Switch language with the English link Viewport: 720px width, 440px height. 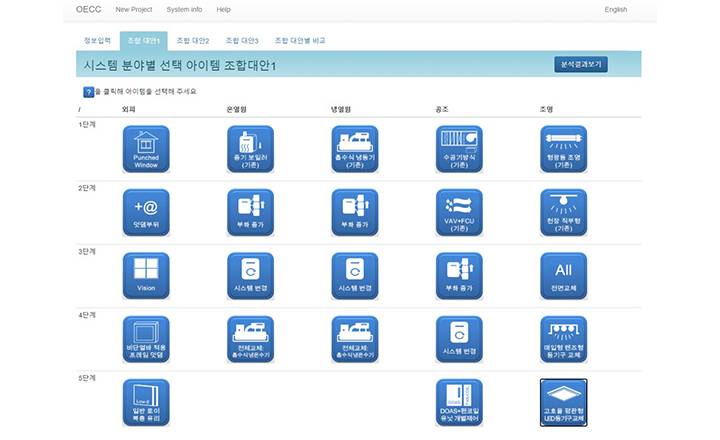[615, 9]
